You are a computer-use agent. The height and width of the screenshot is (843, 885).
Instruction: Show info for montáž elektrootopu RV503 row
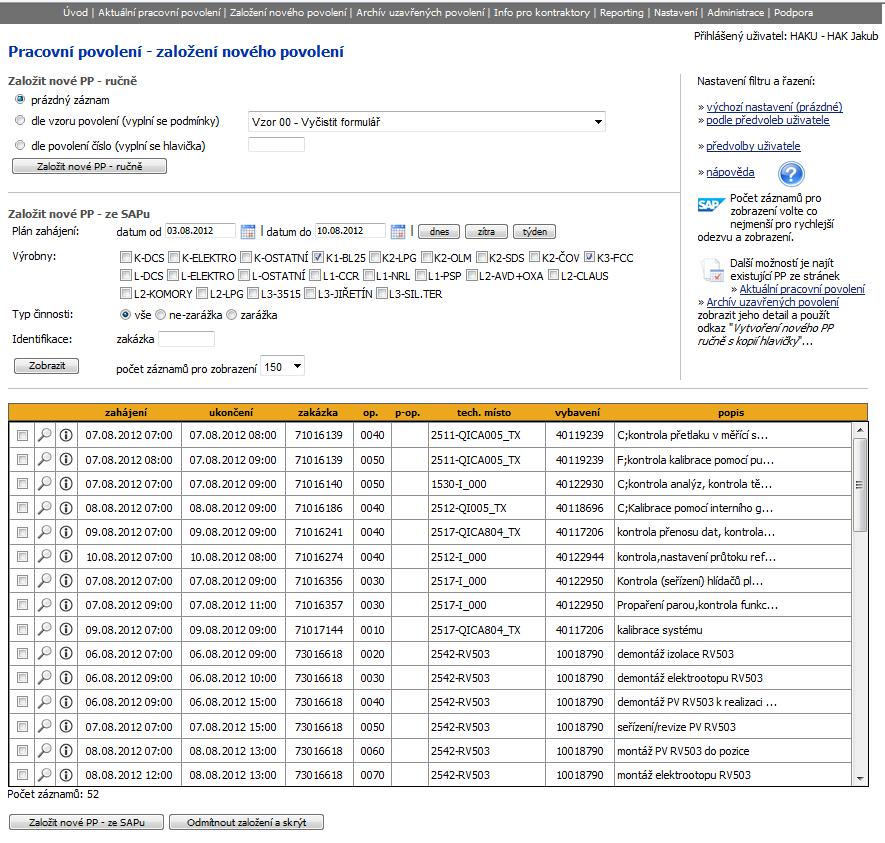[x=66, y=775]
